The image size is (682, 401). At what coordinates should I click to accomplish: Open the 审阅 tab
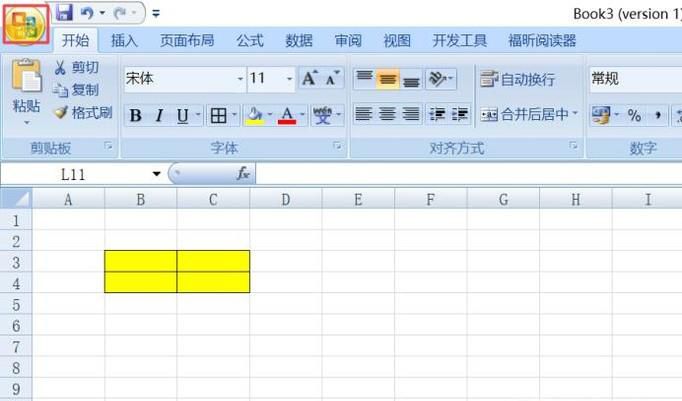coord(348,40)
